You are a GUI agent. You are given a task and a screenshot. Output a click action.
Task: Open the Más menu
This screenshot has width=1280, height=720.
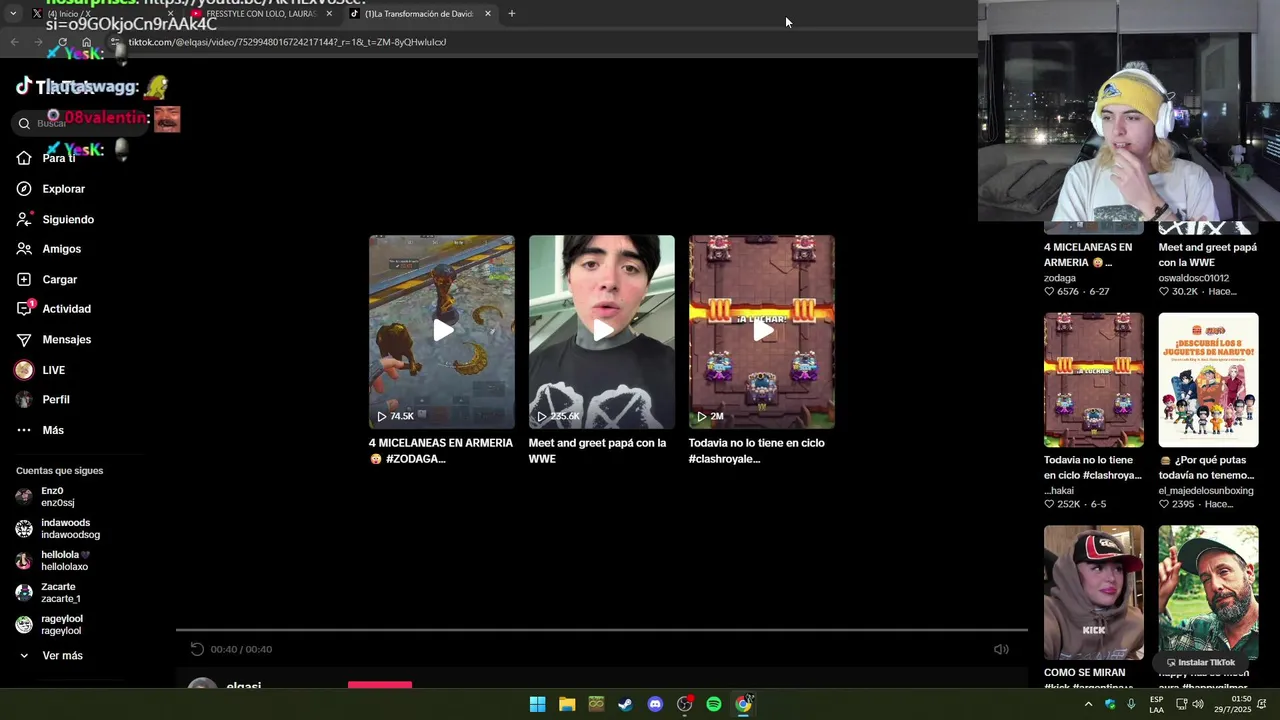pos(40,430)
